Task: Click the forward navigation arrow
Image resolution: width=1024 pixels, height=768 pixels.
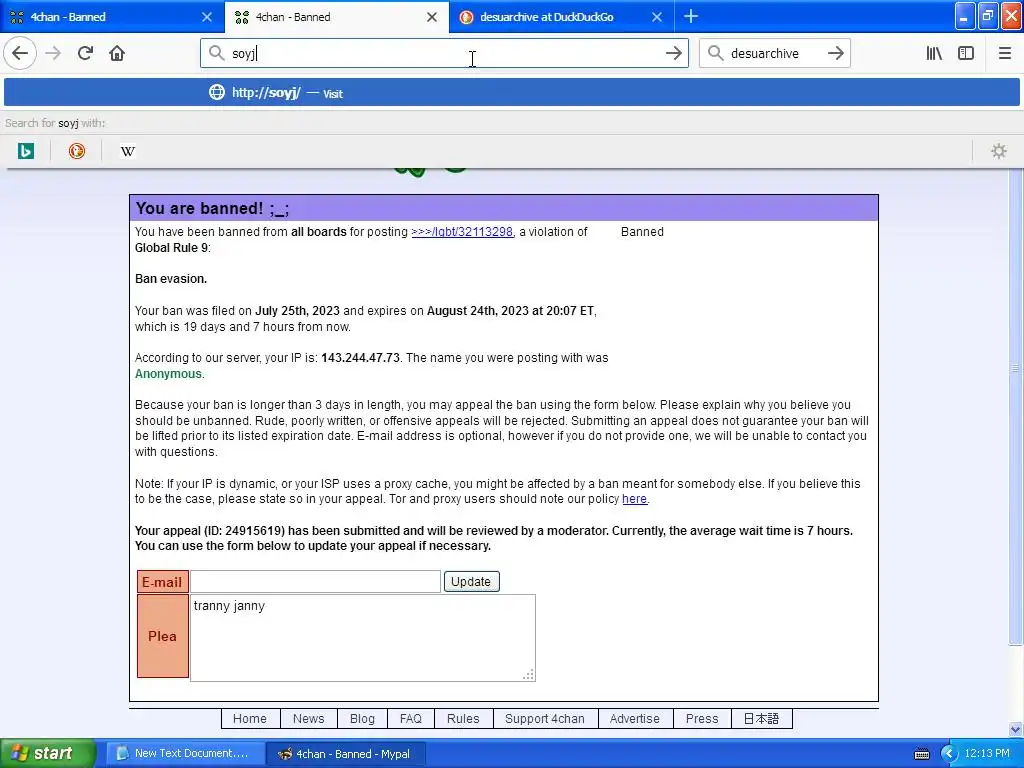Action: point(54,53)
